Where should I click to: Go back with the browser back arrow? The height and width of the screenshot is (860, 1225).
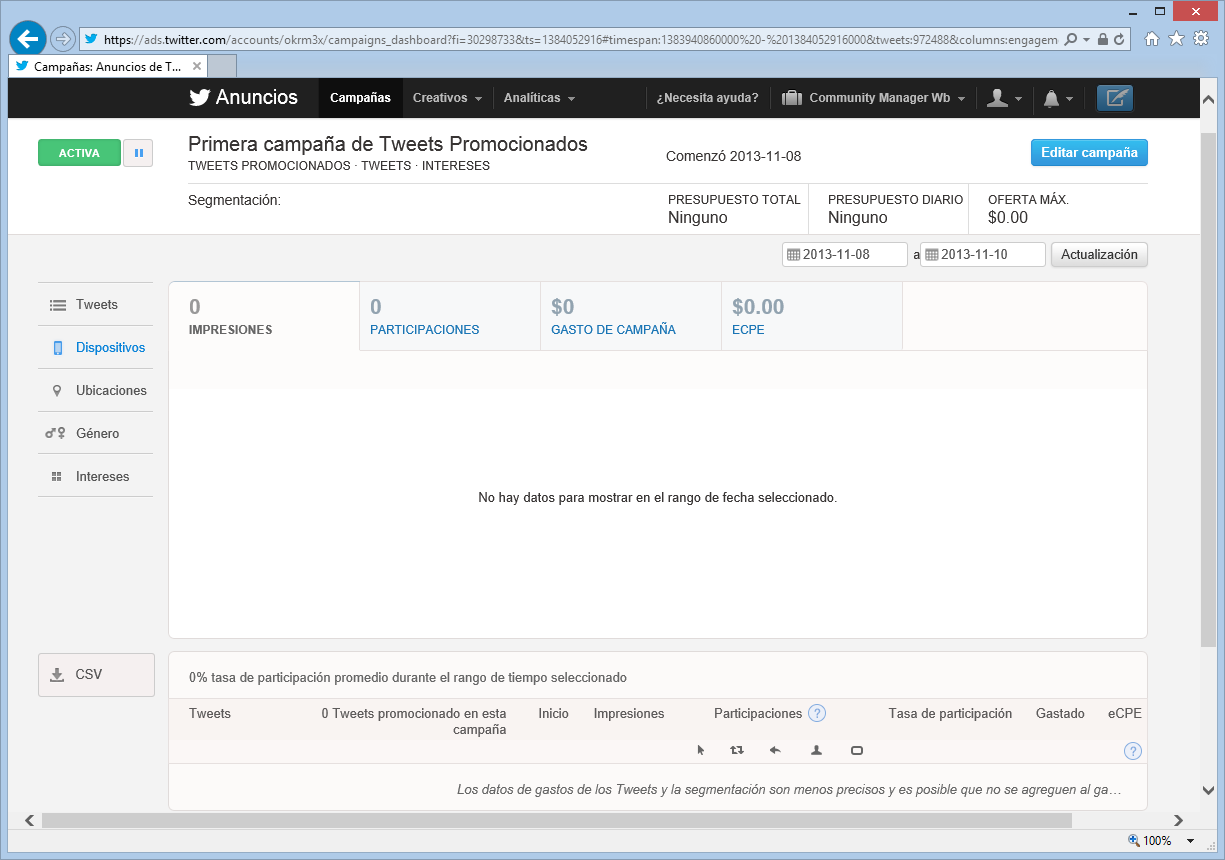pos(28,39)
